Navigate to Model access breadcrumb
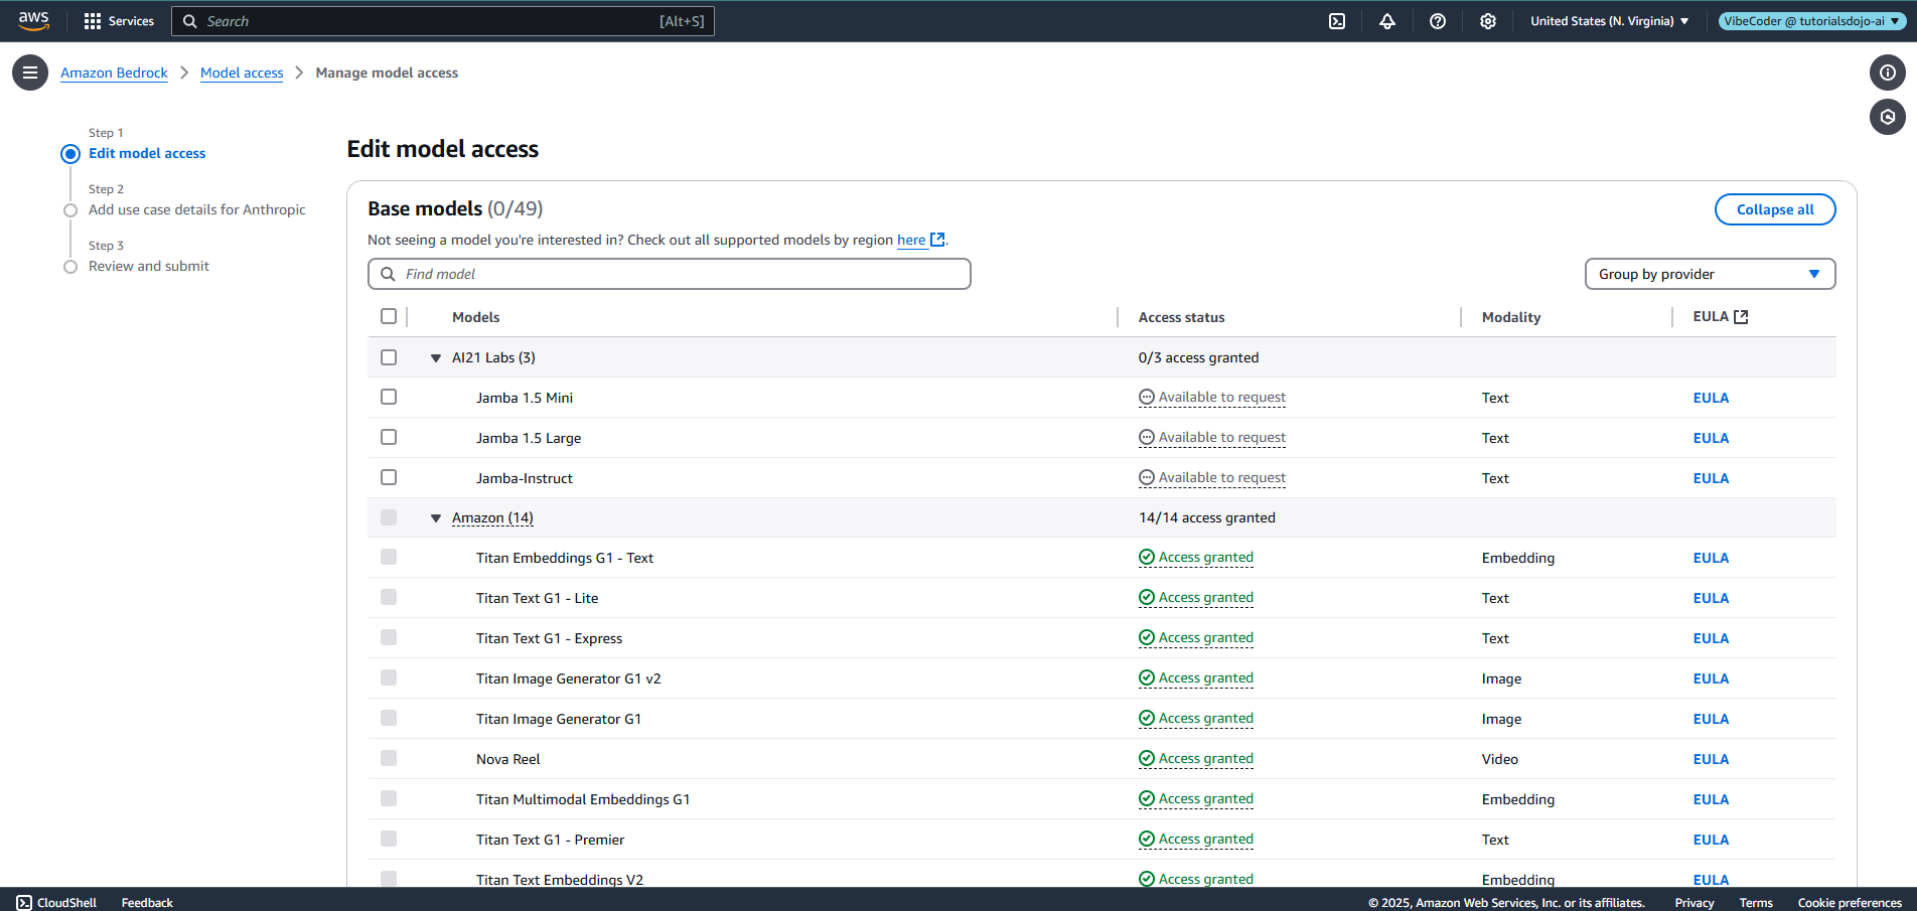The height and width of the screenshot is (911, 1917). [241, 73]
